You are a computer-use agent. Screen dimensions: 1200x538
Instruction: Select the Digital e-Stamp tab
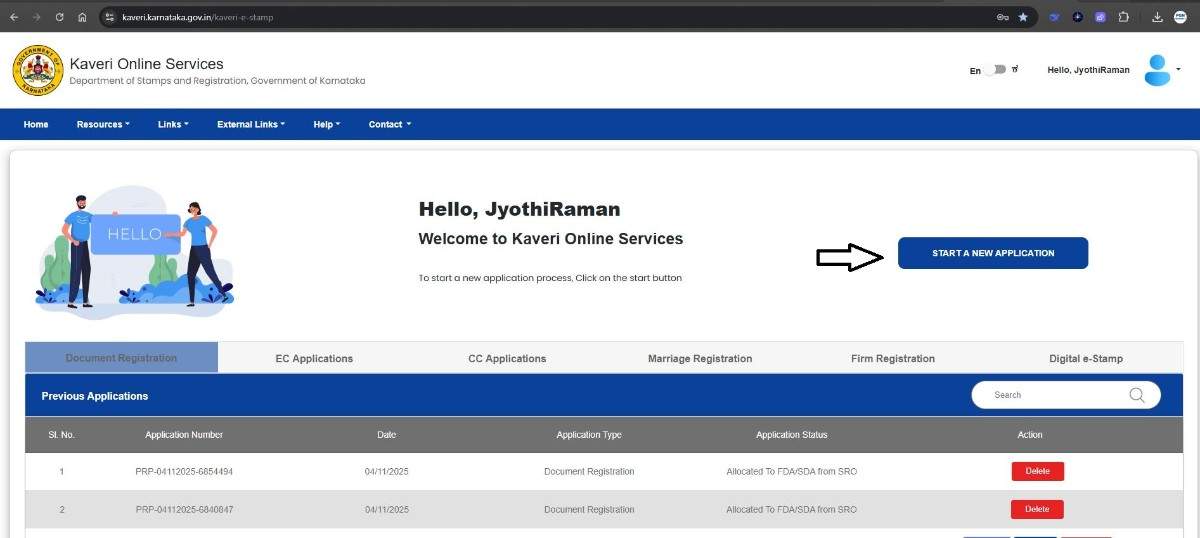(x=1085, y=358)
